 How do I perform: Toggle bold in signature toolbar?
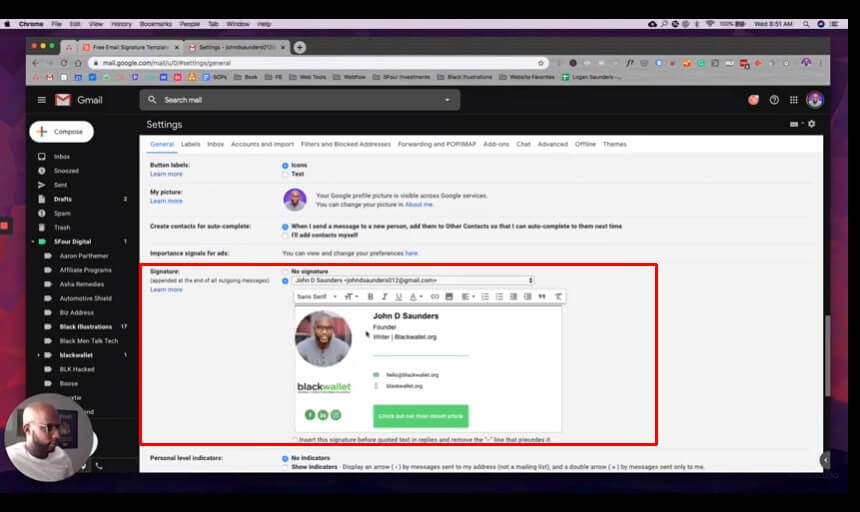(x=370, y=297)
